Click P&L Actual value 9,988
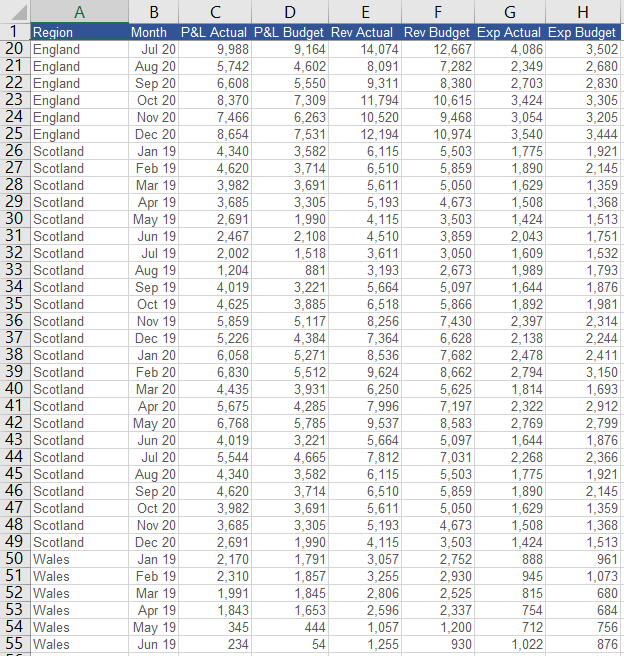 [x=214, y=49]
